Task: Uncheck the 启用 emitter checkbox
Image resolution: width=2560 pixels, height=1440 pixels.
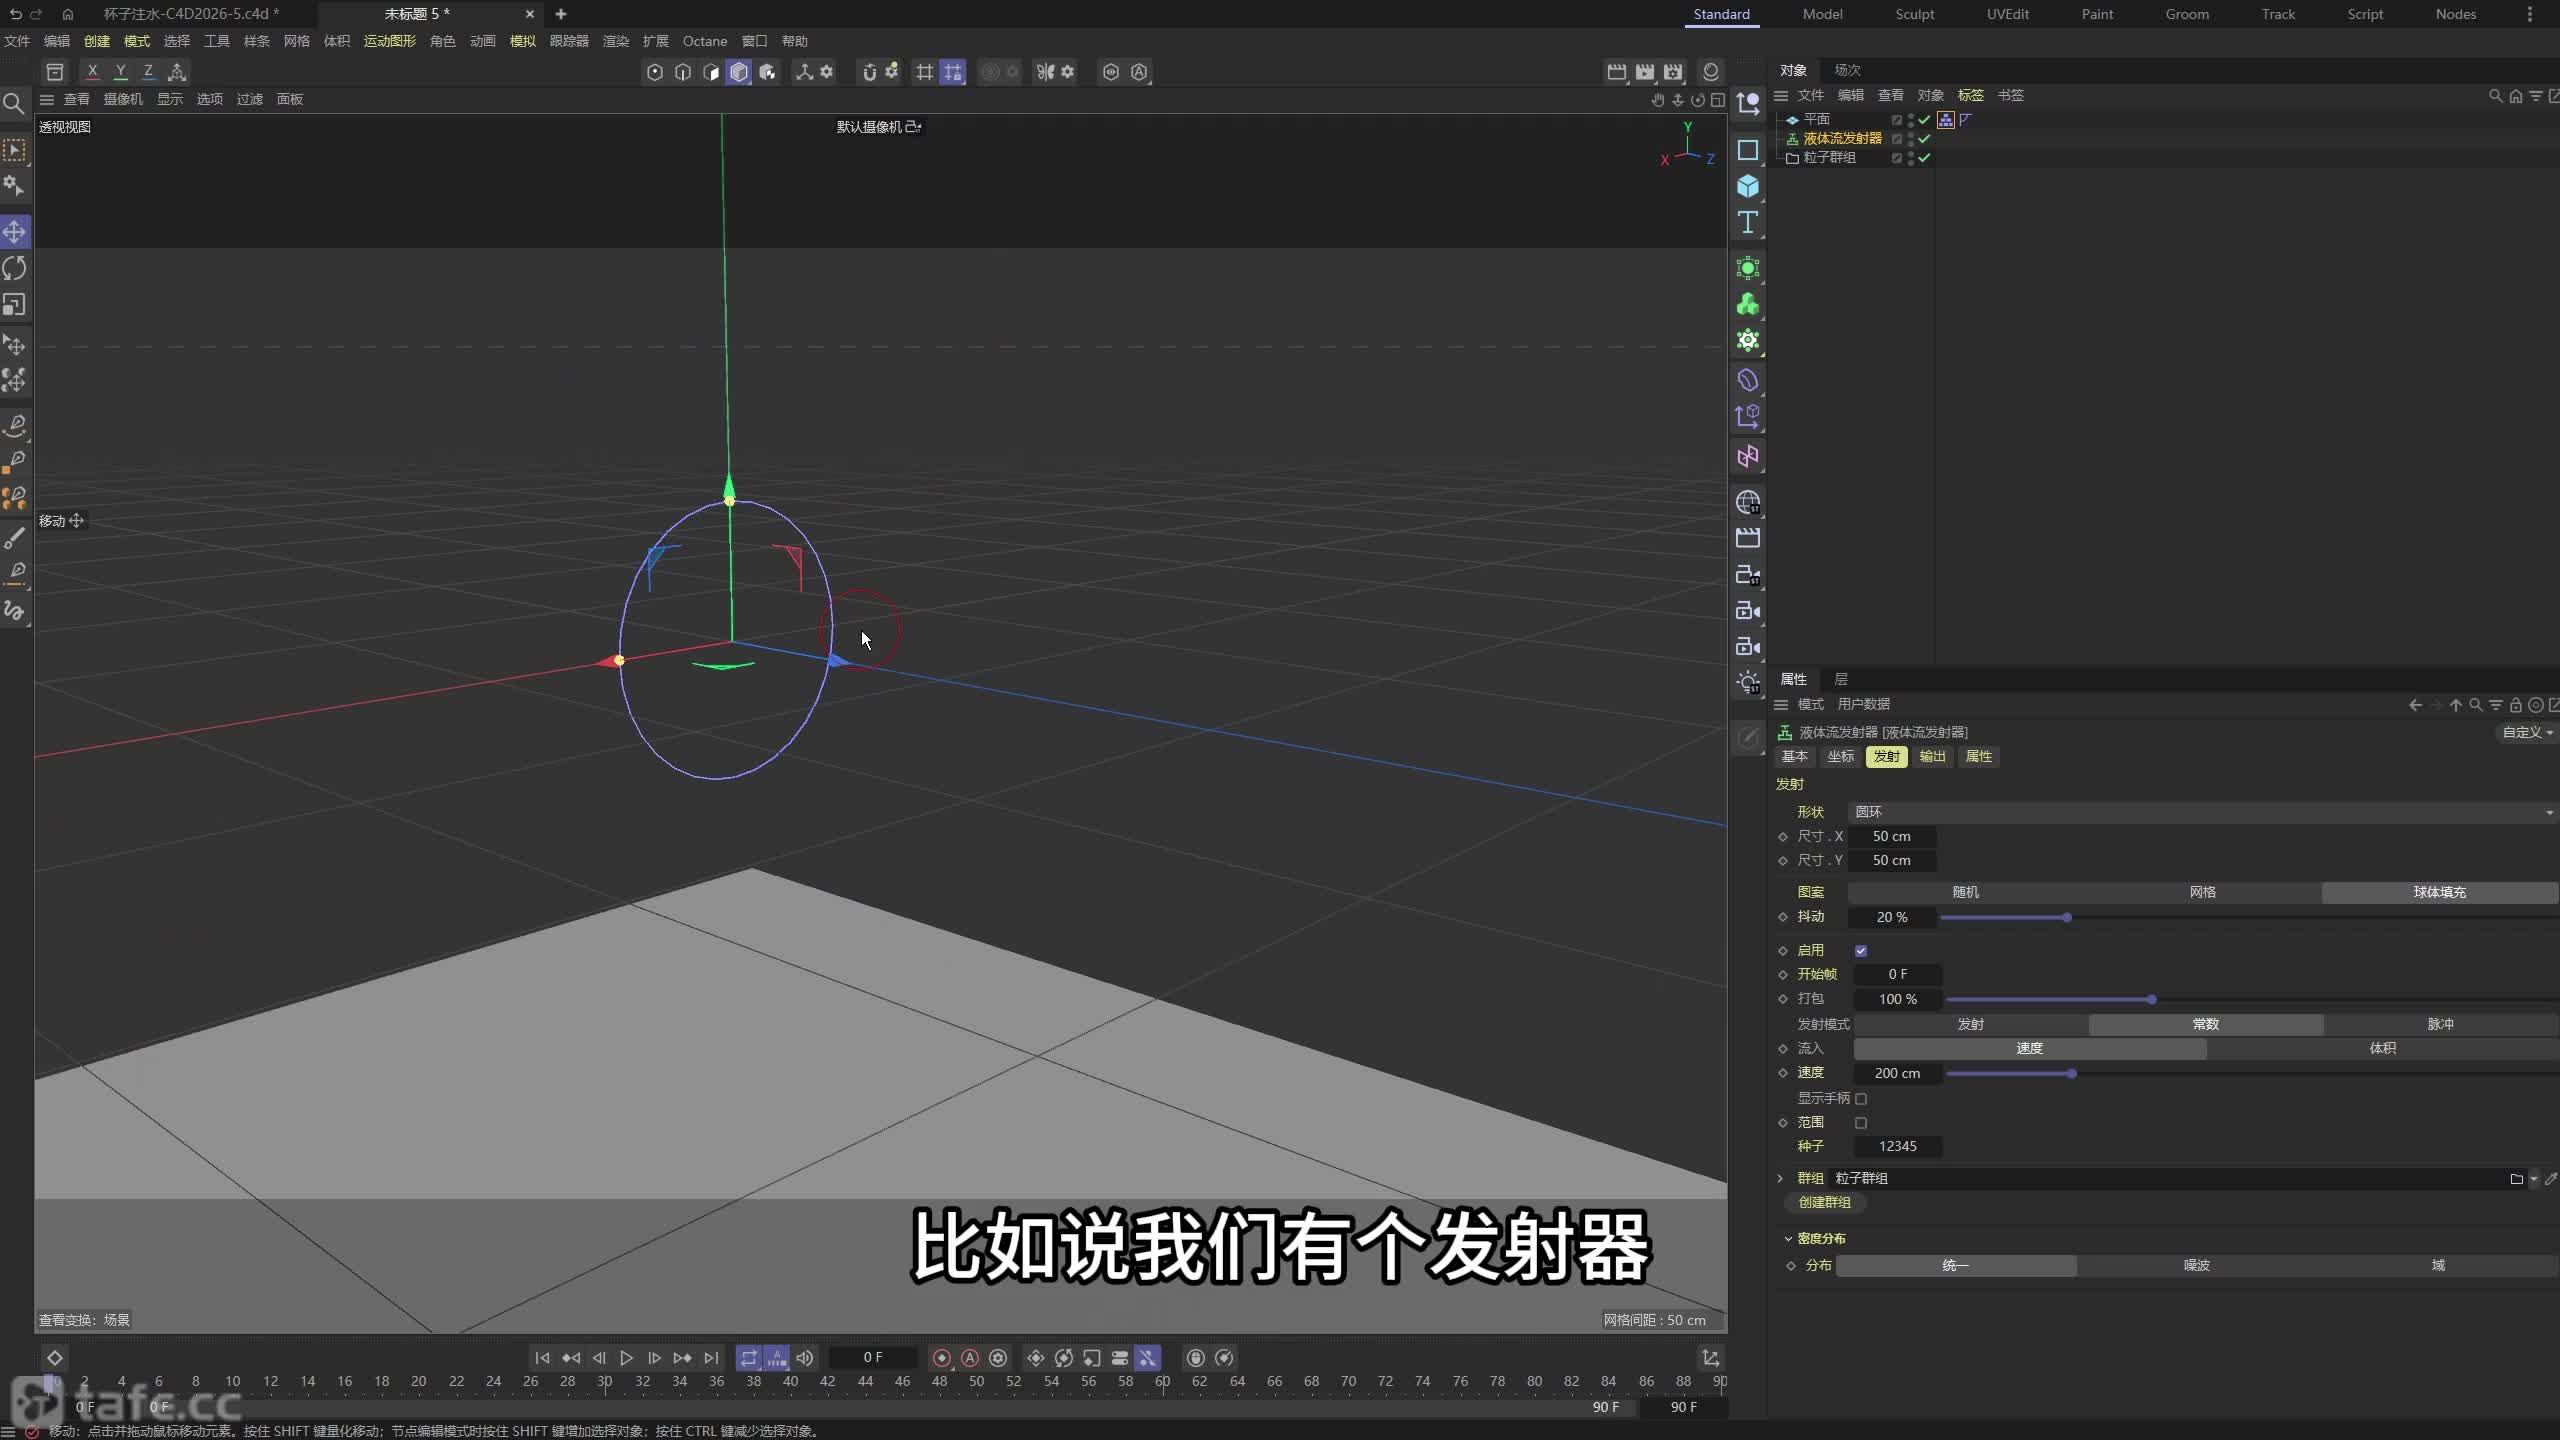Action: pyautogui.click(x=1860, y=950)
